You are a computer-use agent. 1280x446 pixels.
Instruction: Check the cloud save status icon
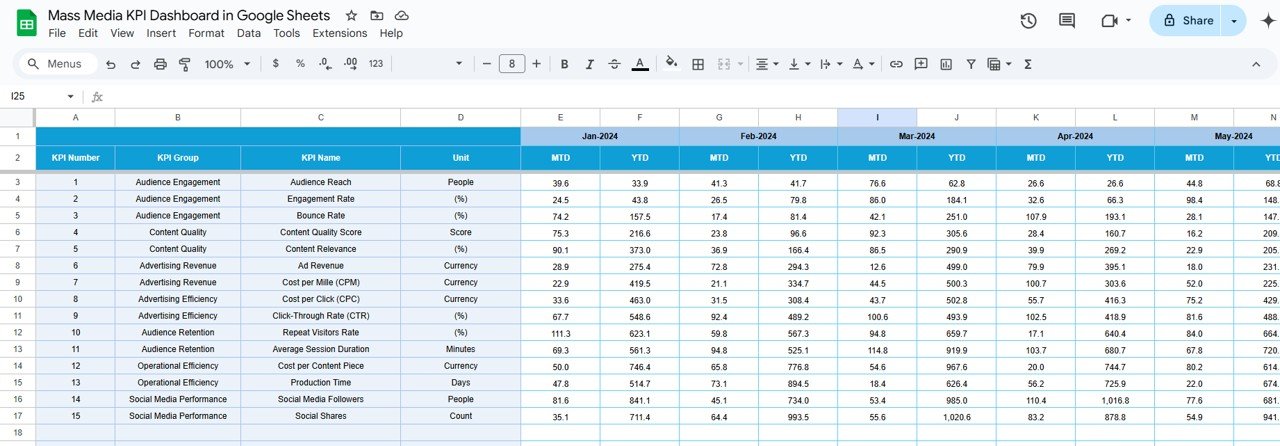coord(402,16)
